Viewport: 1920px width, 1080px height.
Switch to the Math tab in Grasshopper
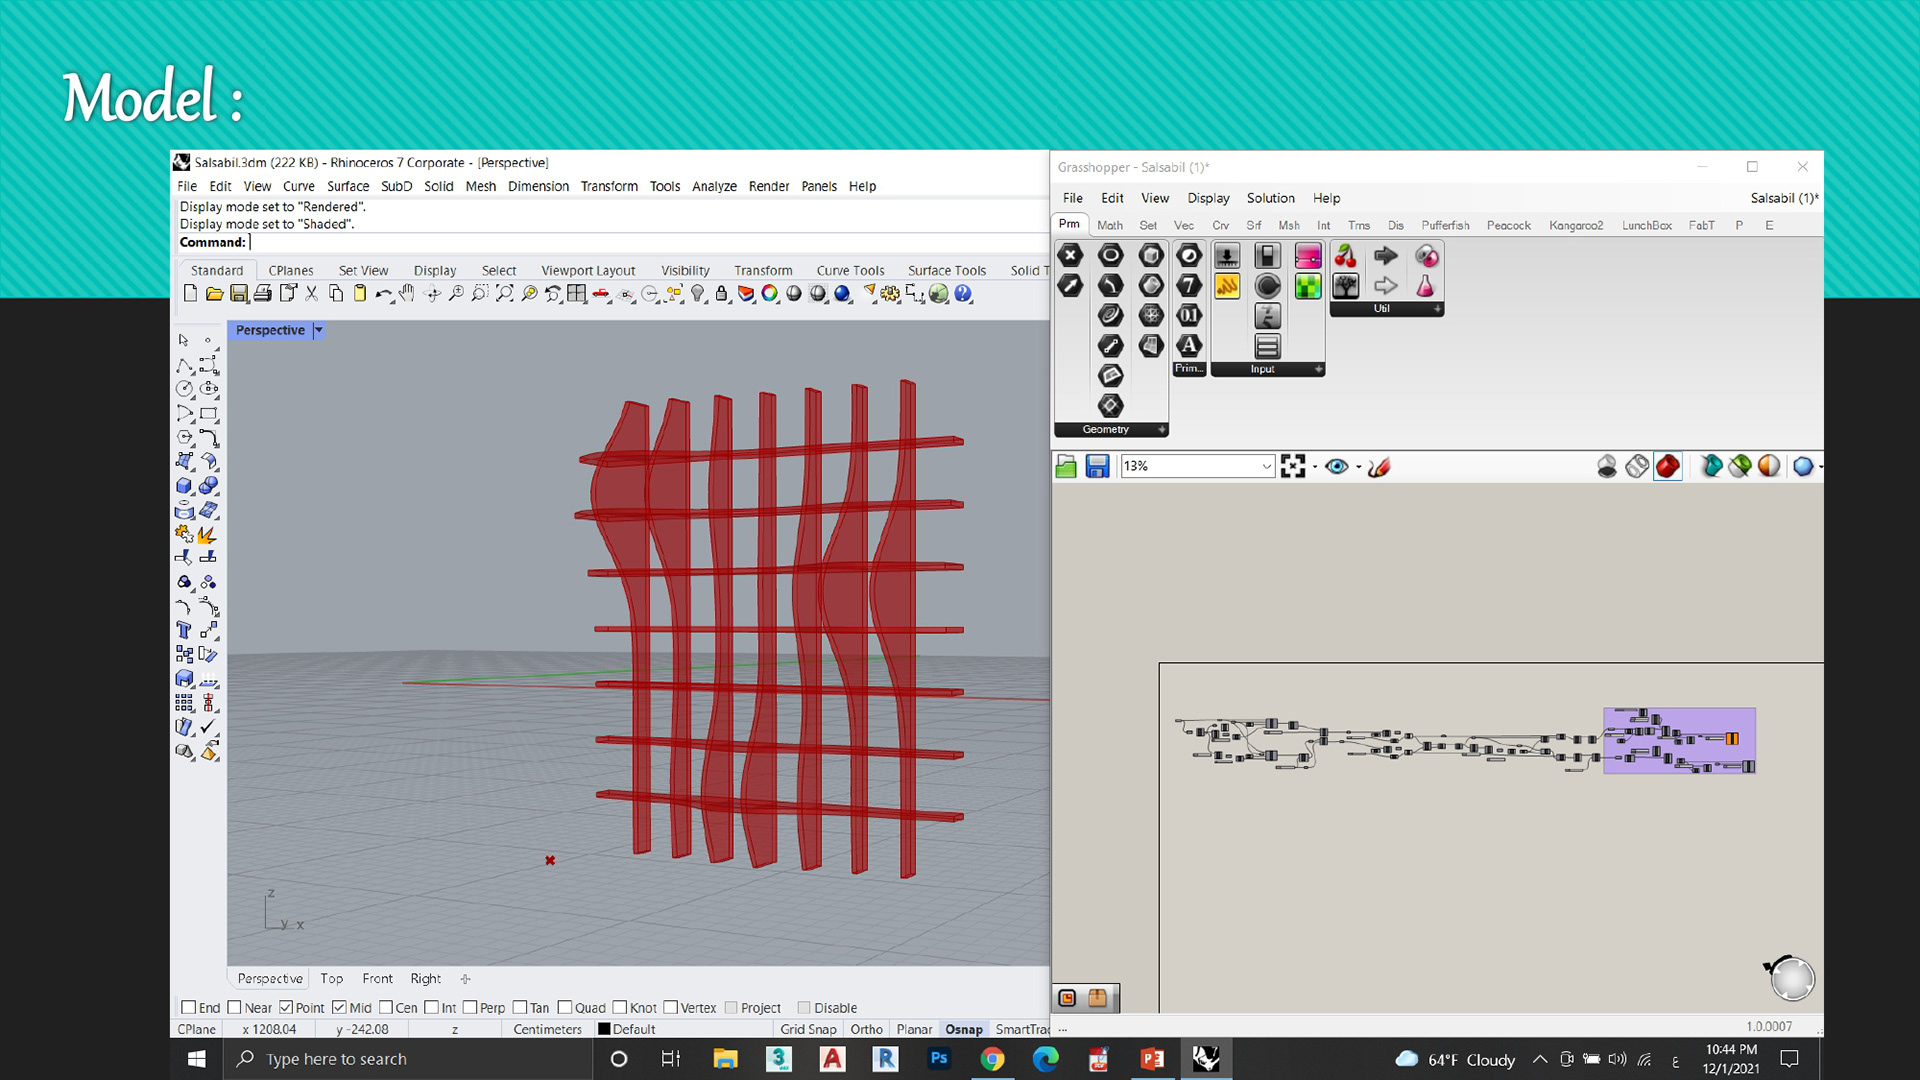click(1110, 225)
